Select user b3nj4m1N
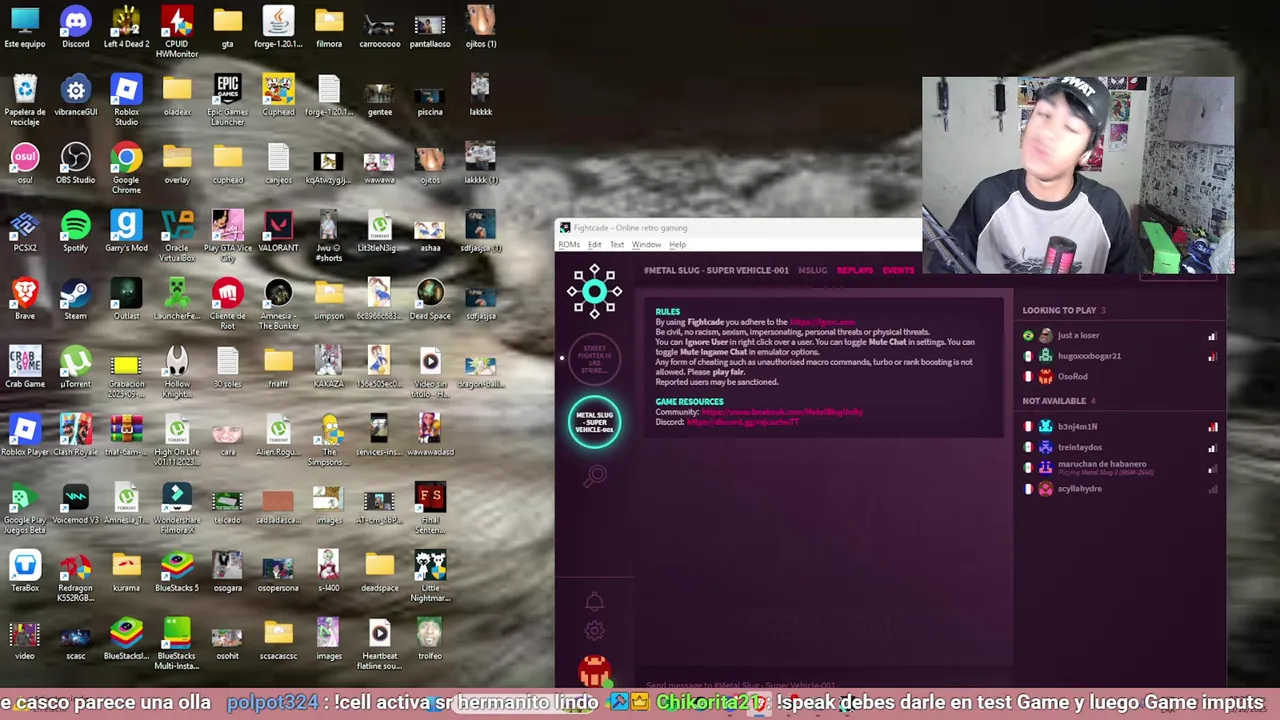Viewport: 1280px width, 720px height. coord(1077,427)
